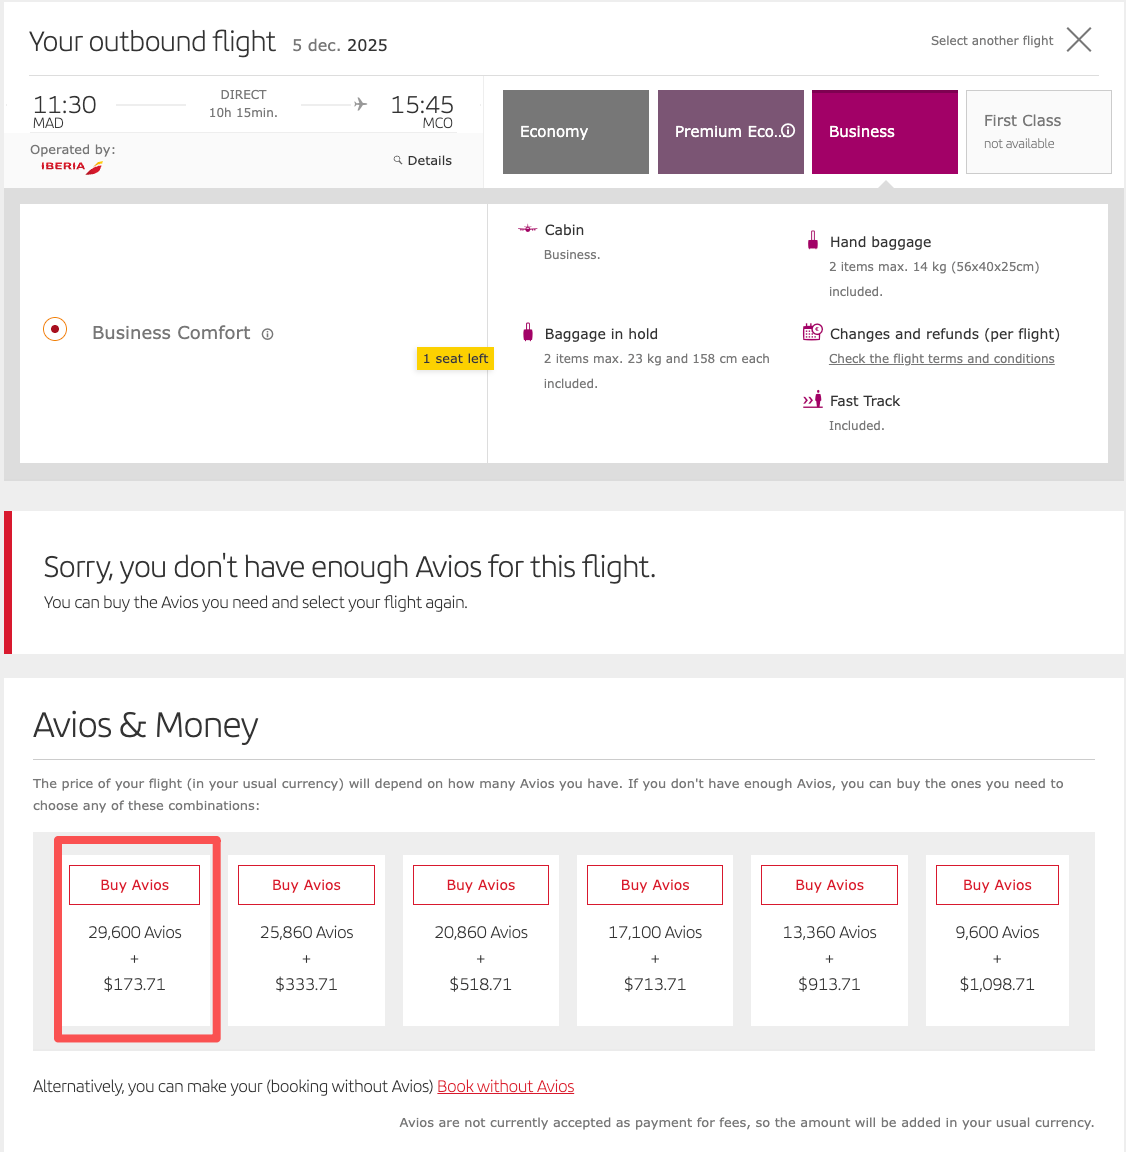
Task: Click the Baggage in hold luggage icon
Action: point(527,332)
